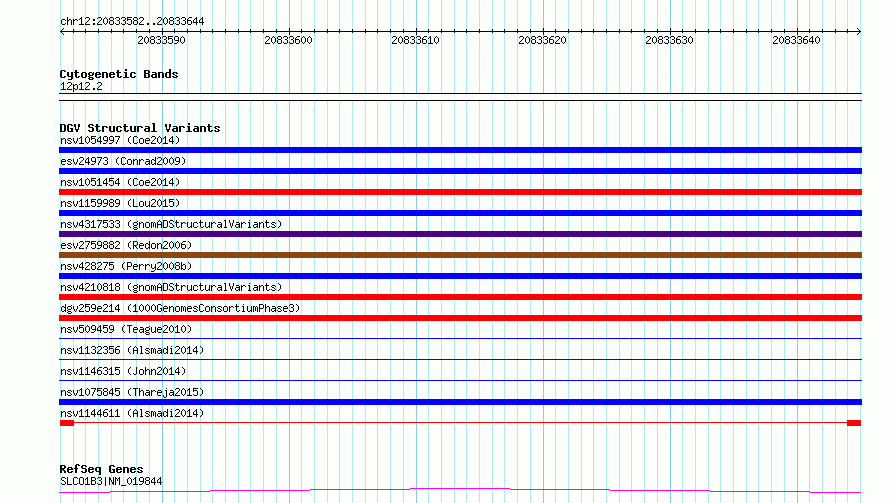Open variant nsv509459 (Teague2010) label

(x=126, y=329)
